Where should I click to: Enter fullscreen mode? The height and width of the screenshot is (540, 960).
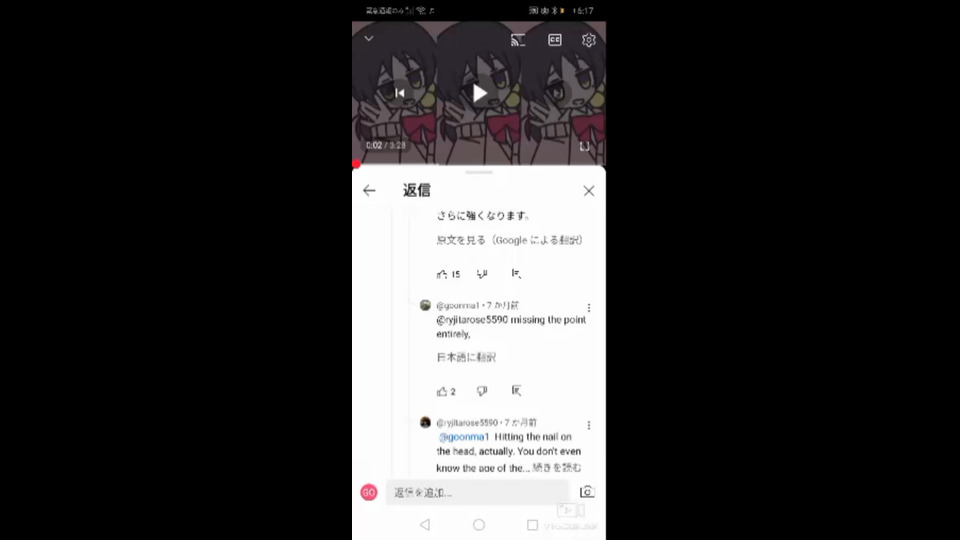coord(585,146)
